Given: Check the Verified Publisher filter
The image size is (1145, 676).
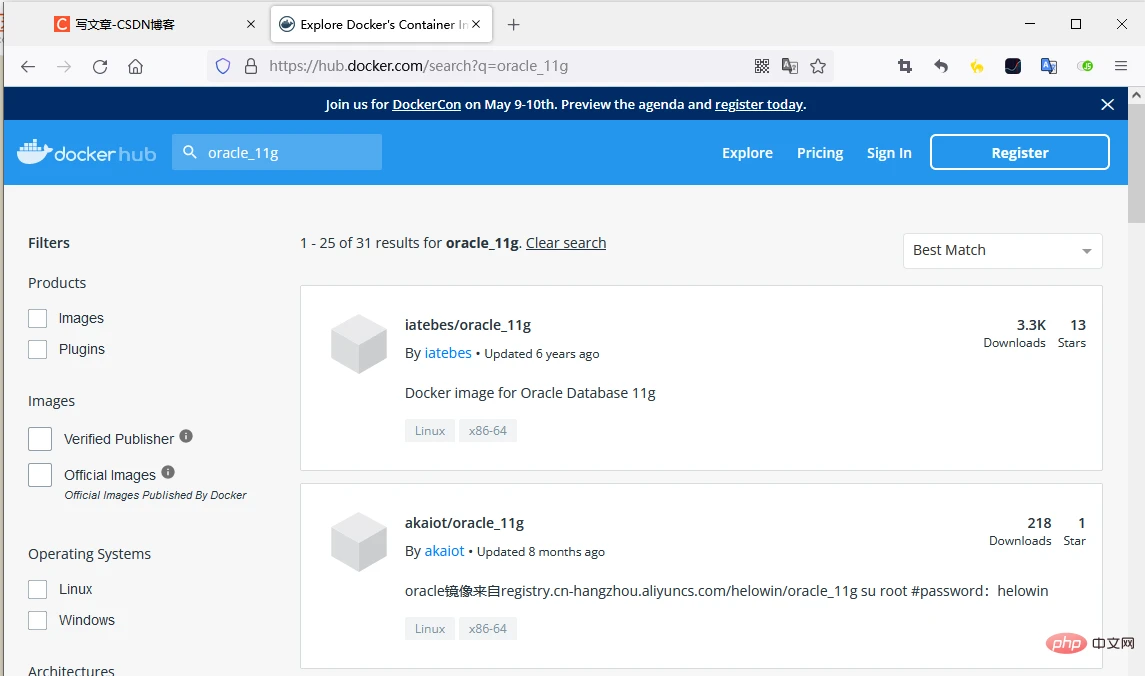Looking at the screenshot, I should click(40, 439).
